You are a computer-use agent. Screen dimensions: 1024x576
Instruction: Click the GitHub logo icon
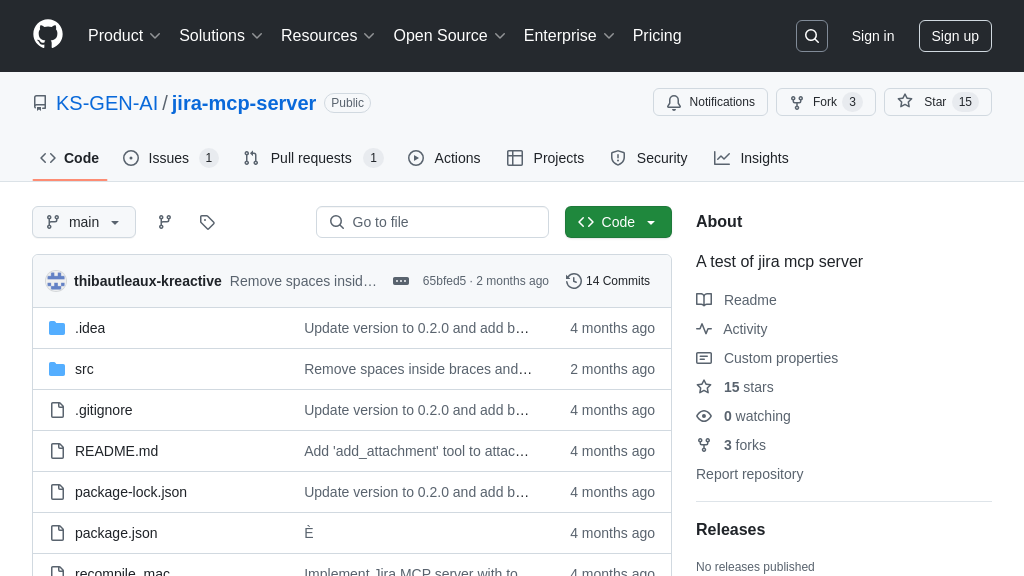[48, 35]
